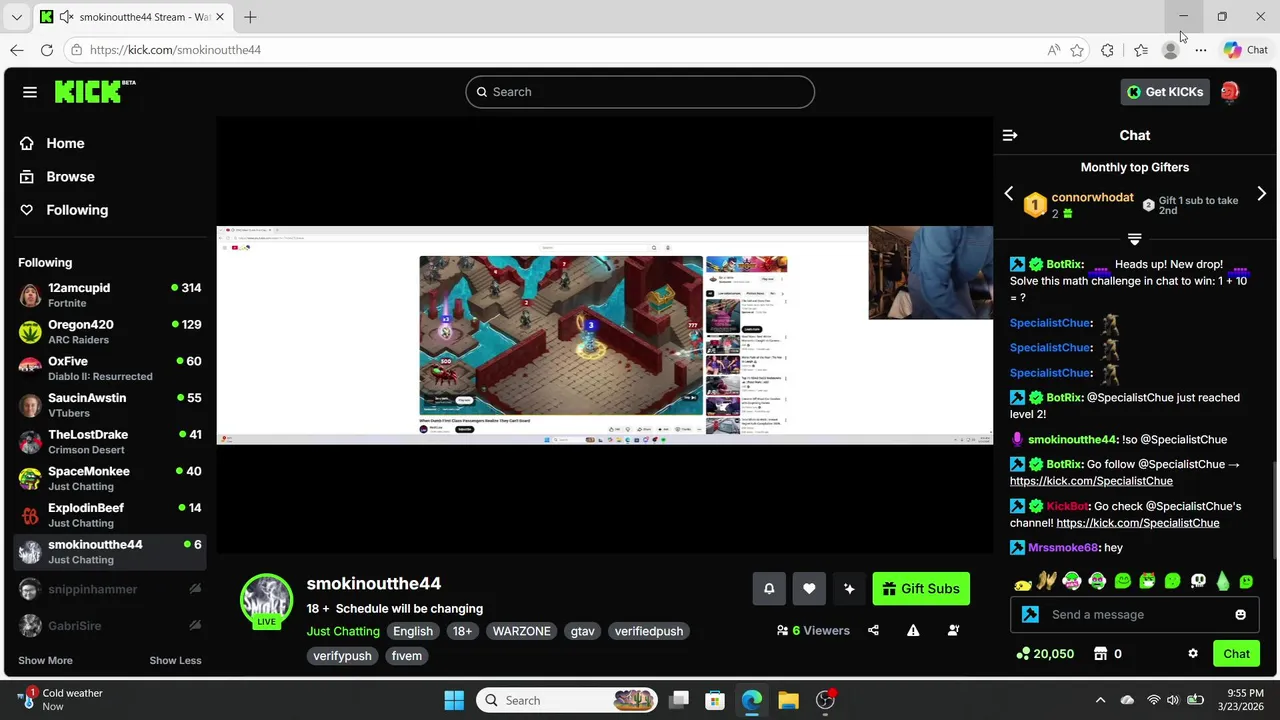Select the English tag
The width and height of the screenshot is (1280, 720).
[x=413, y=631]
